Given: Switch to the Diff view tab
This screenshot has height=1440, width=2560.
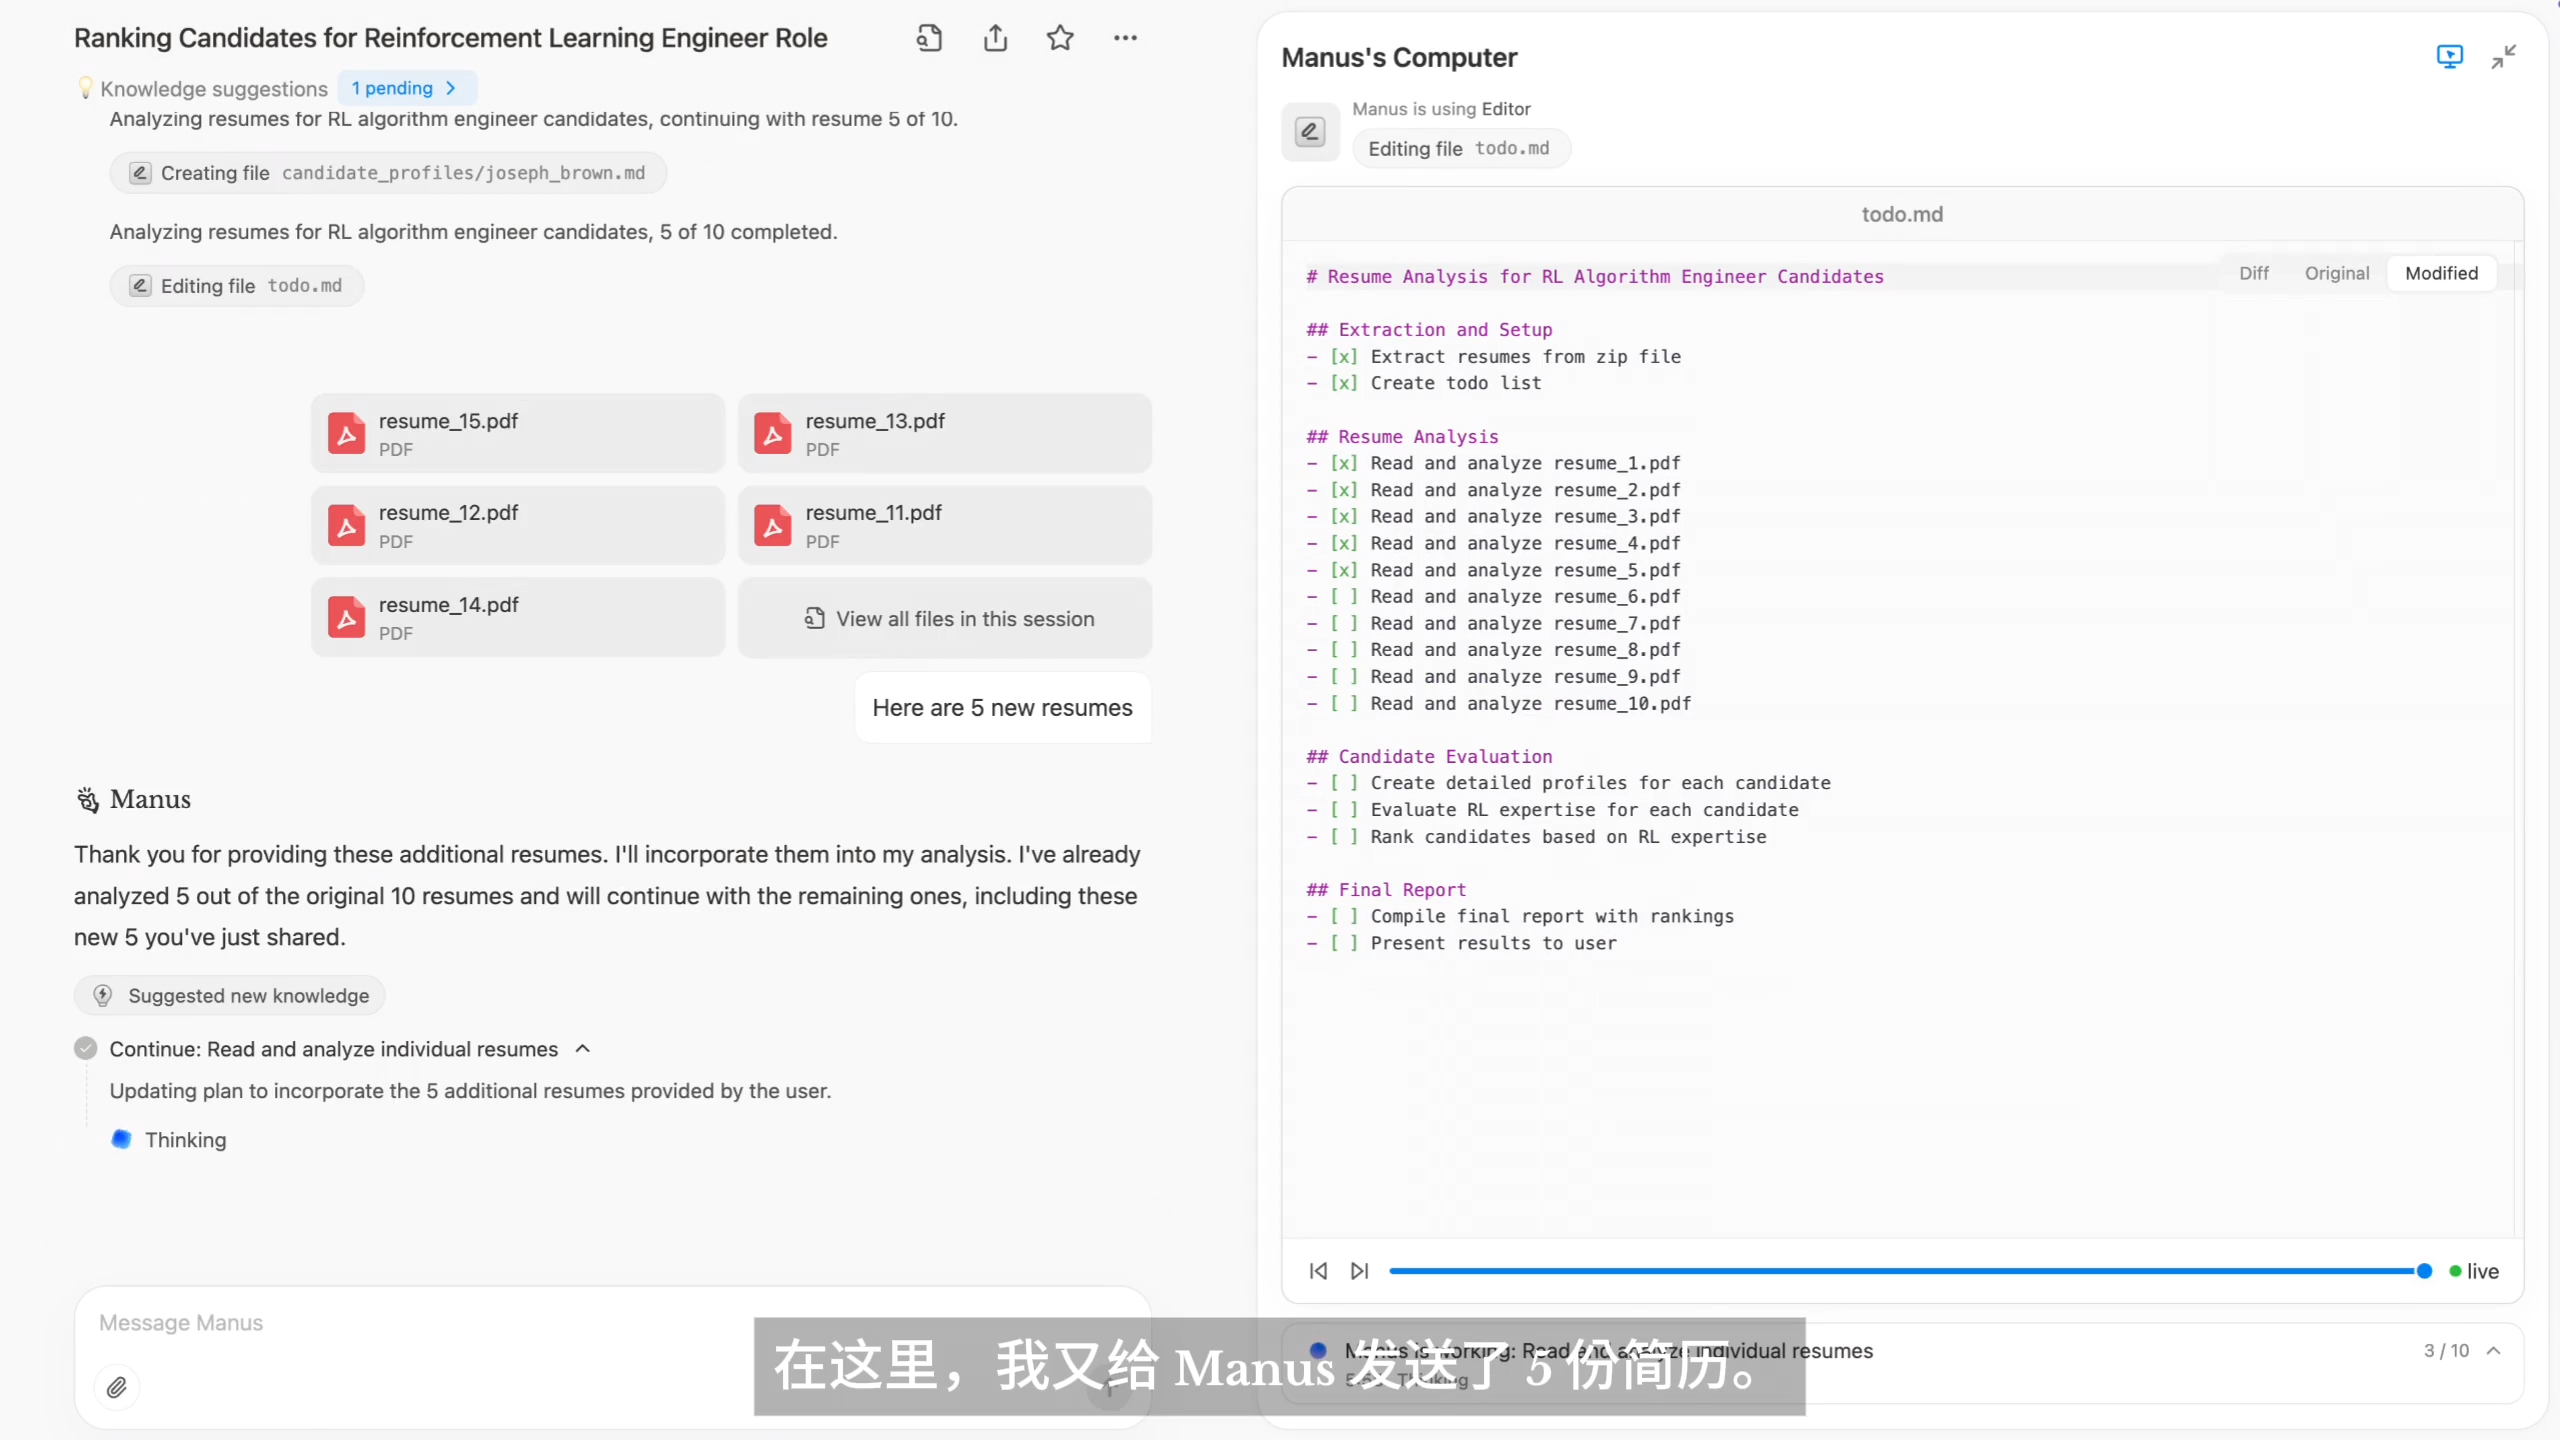Looking at the screenshot, I should coord(2253,273).
